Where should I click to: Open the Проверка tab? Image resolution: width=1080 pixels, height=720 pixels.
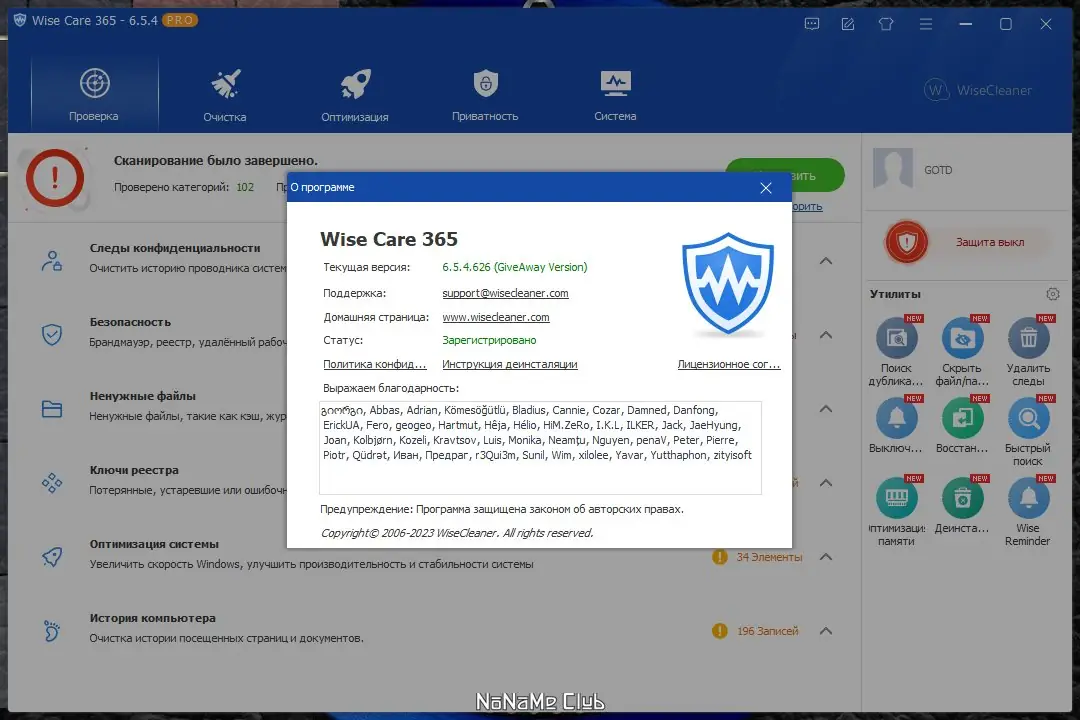point(94,94)
